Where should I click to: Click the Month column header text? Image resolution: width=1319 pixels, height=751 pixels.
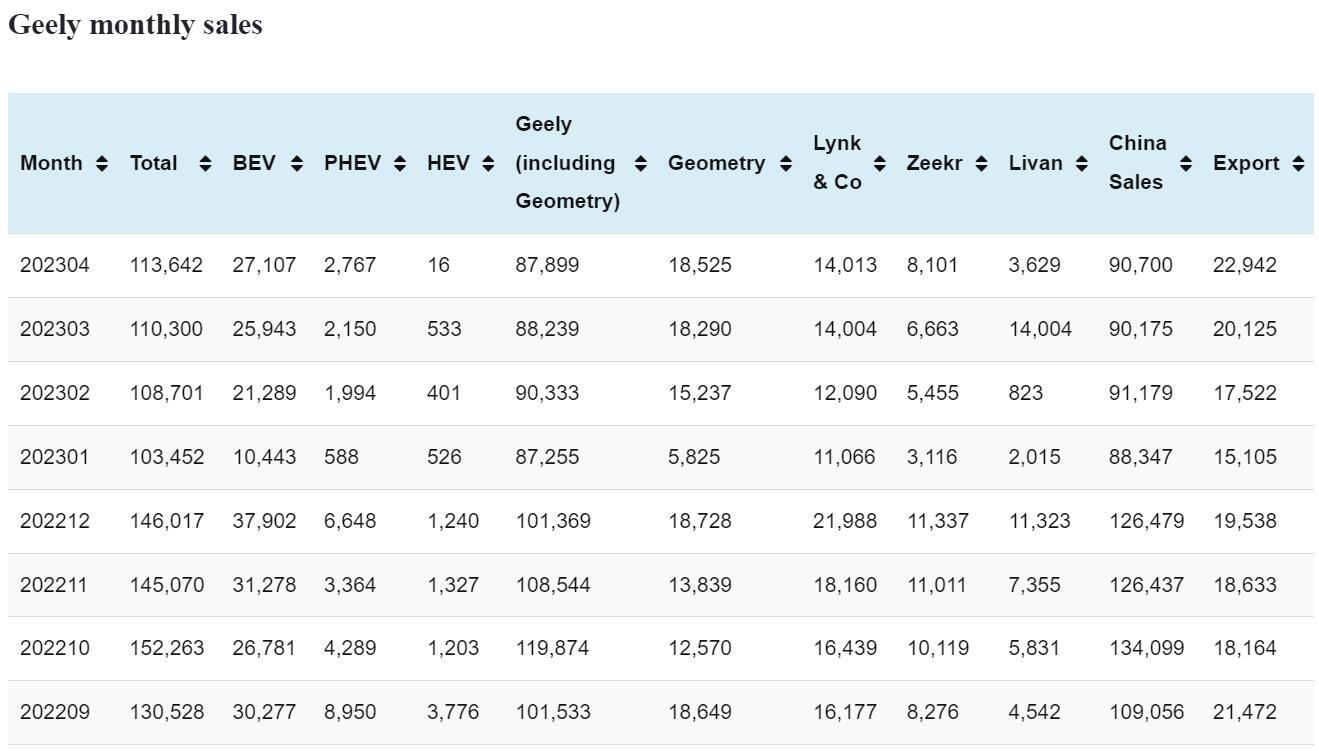[51, 163]
